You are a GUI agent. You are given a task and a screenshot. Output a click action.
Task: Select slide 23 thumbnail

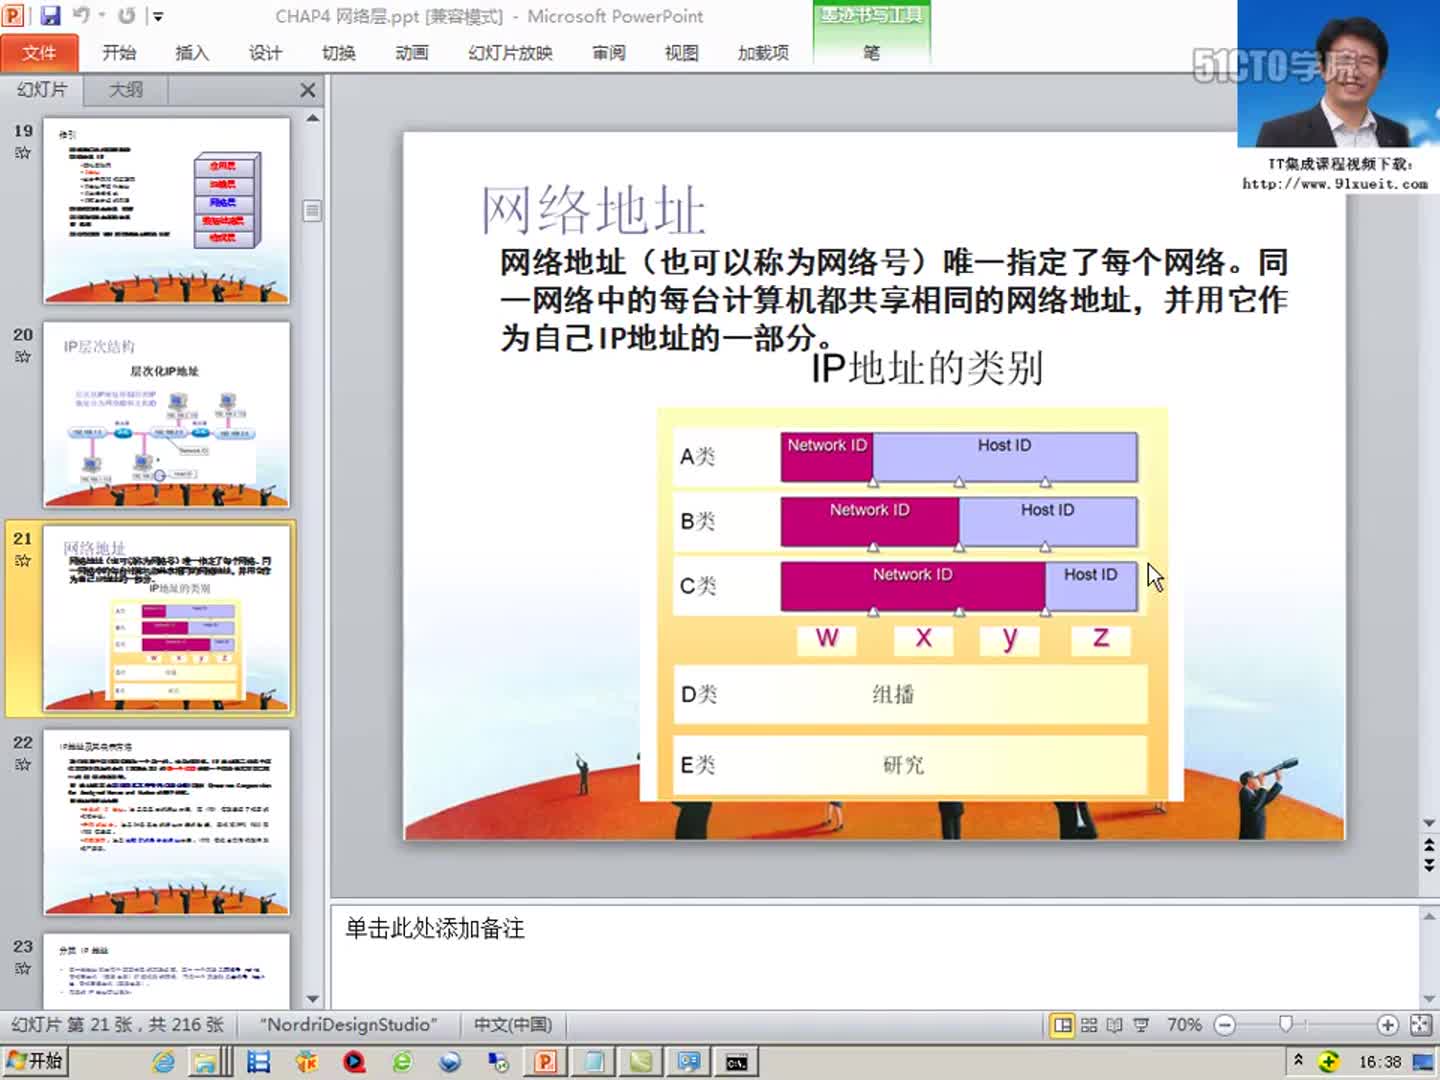[x=167, y=971]
